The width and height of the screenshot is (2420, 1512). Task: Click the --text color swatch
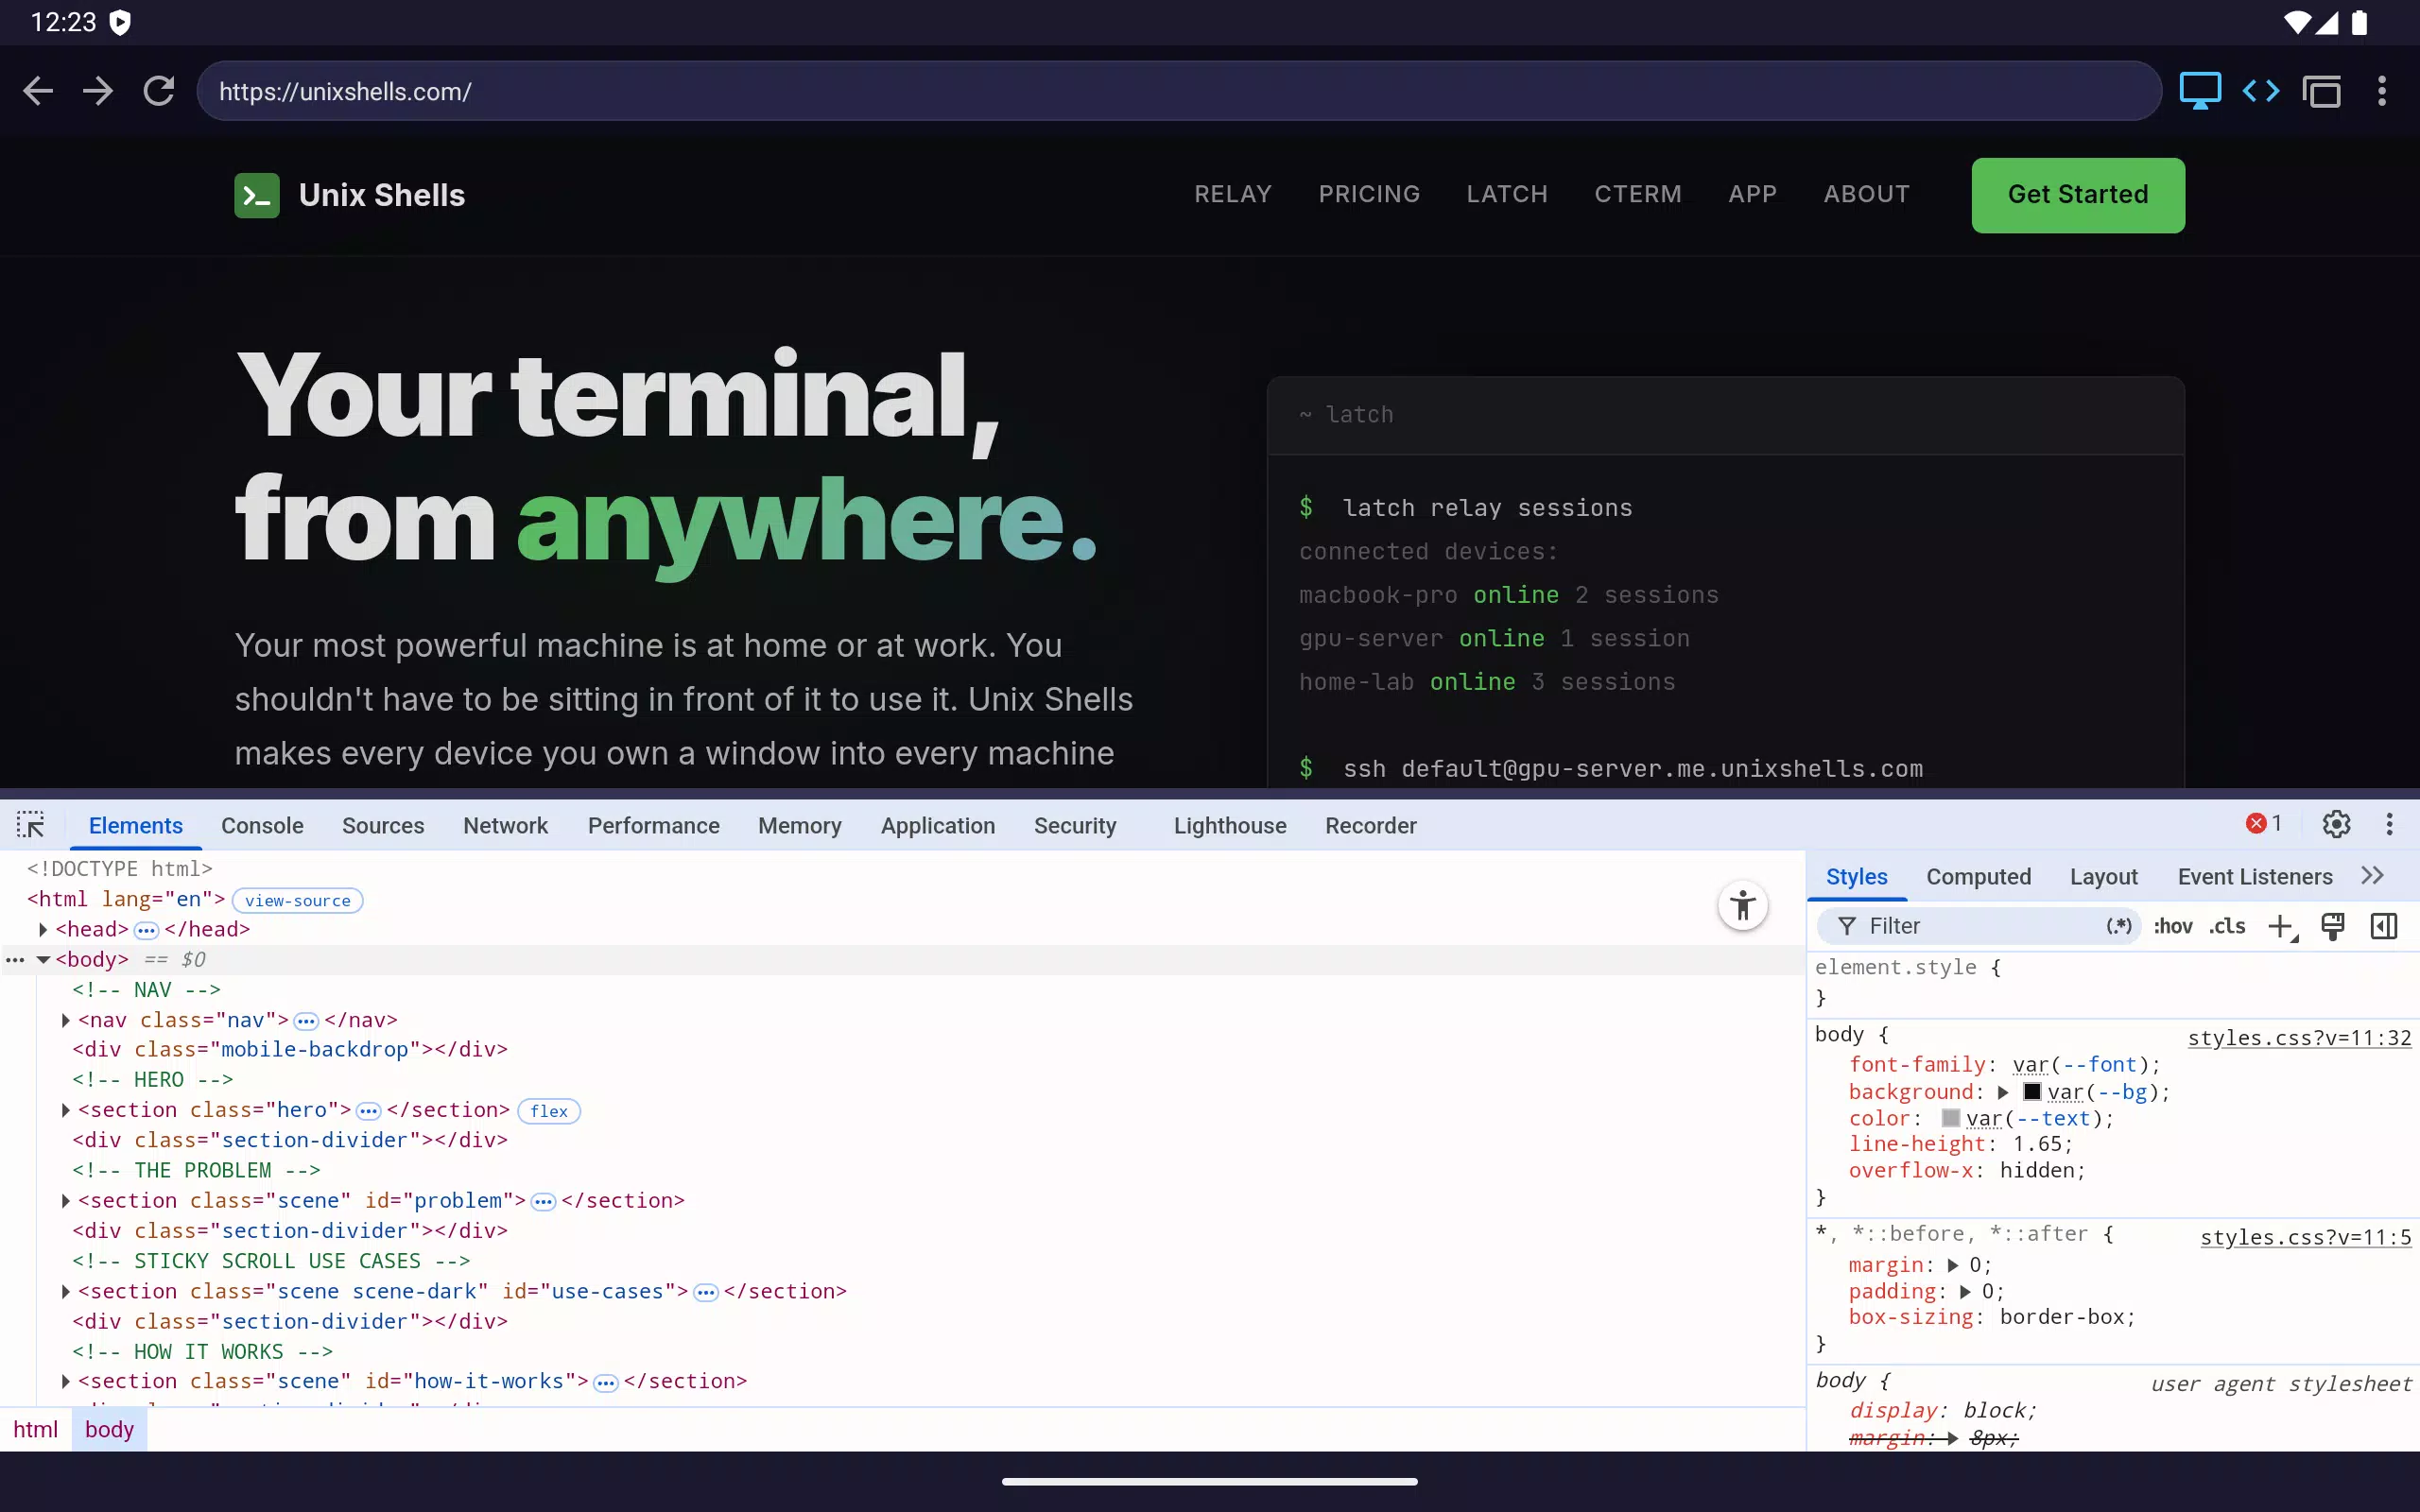[1950, 1118]
